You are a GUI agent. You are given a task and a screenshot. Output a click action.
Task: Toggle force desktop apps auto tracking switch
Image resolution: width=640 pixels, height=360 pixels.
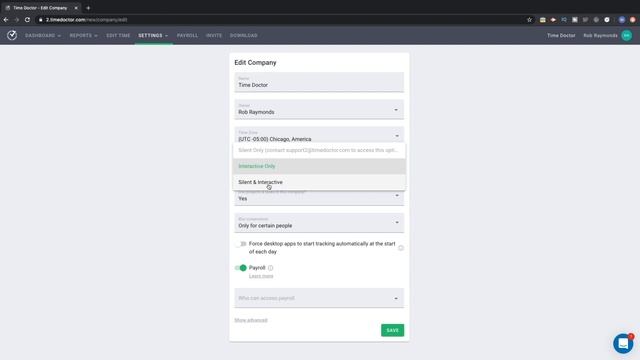coord(240,244)
